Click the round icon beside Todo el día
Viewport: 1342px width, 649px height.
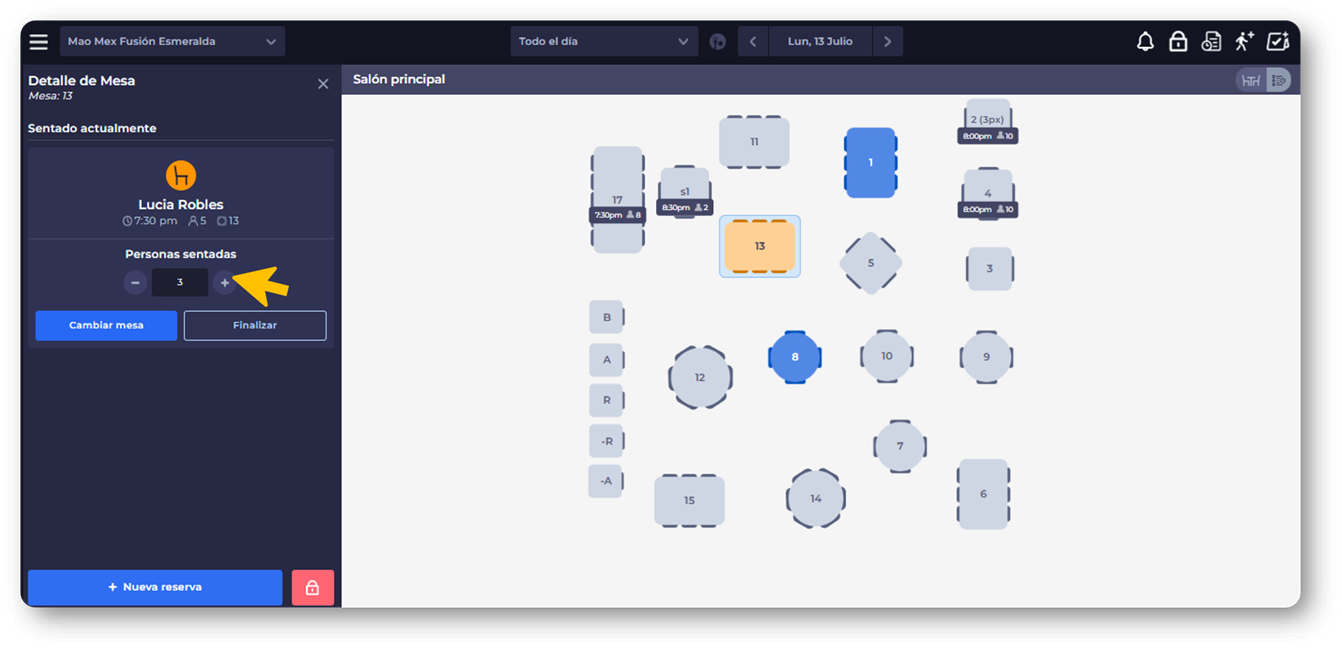(717, 42)
